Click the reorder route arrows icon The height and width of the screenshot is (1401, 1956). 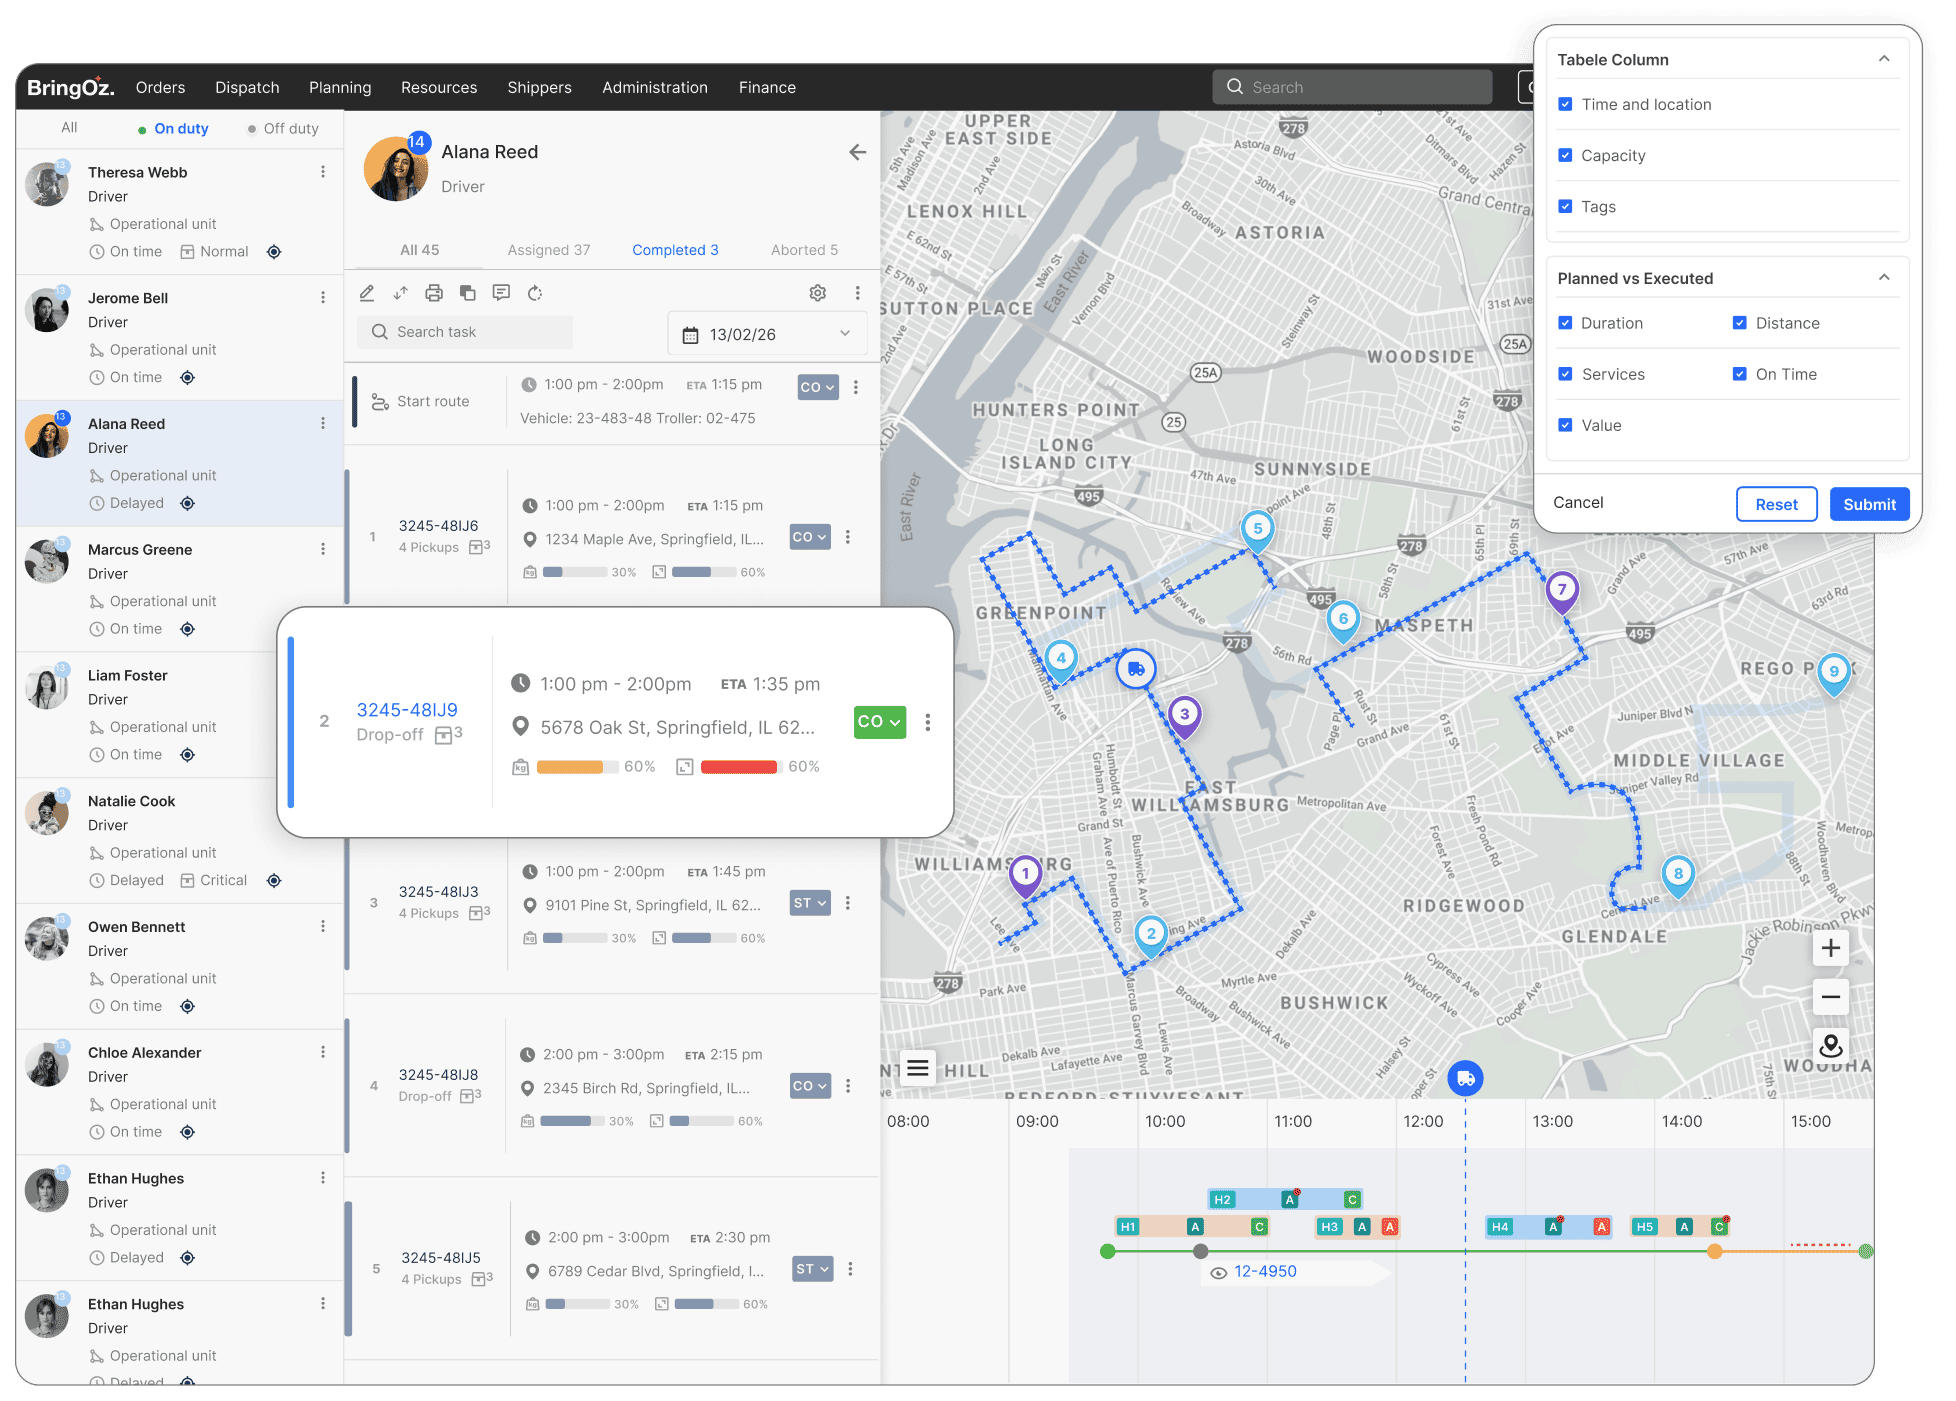[x=400, y=293]
